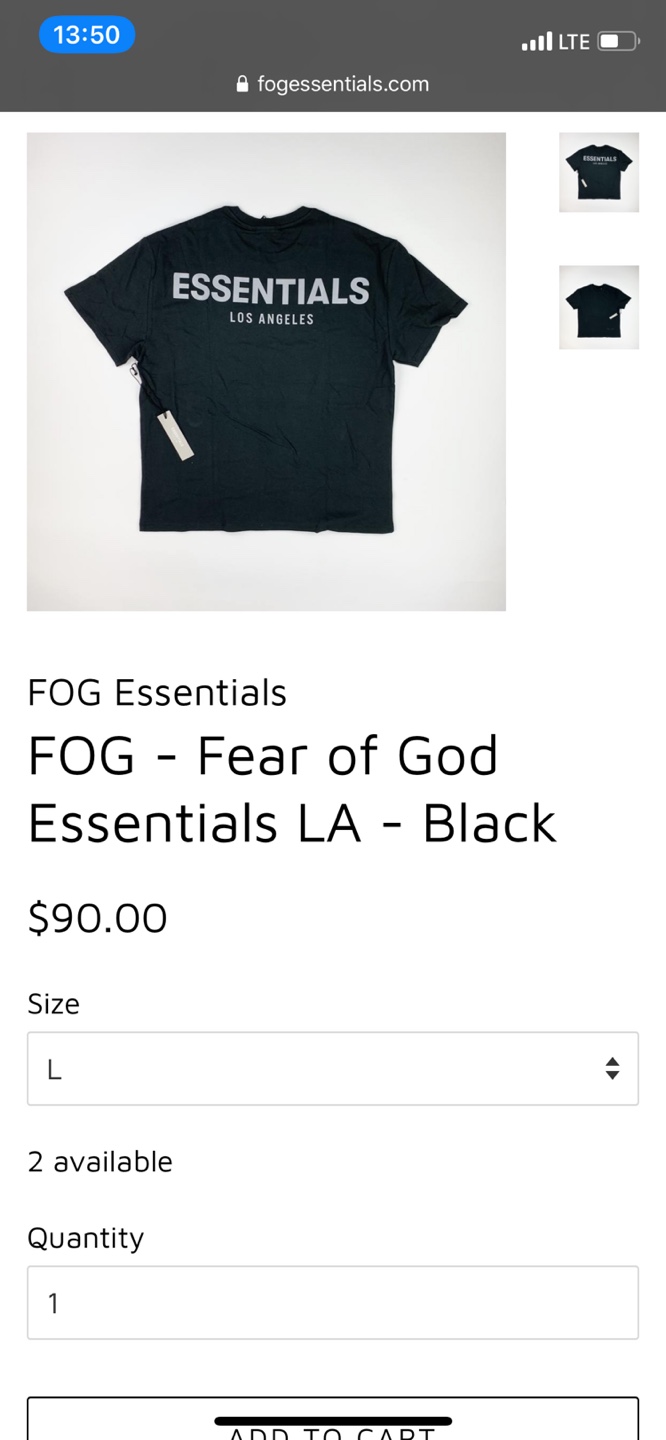Tap the cellular signal strength icon
This screenshot has height=1440, width=666.
click(537, 42)
